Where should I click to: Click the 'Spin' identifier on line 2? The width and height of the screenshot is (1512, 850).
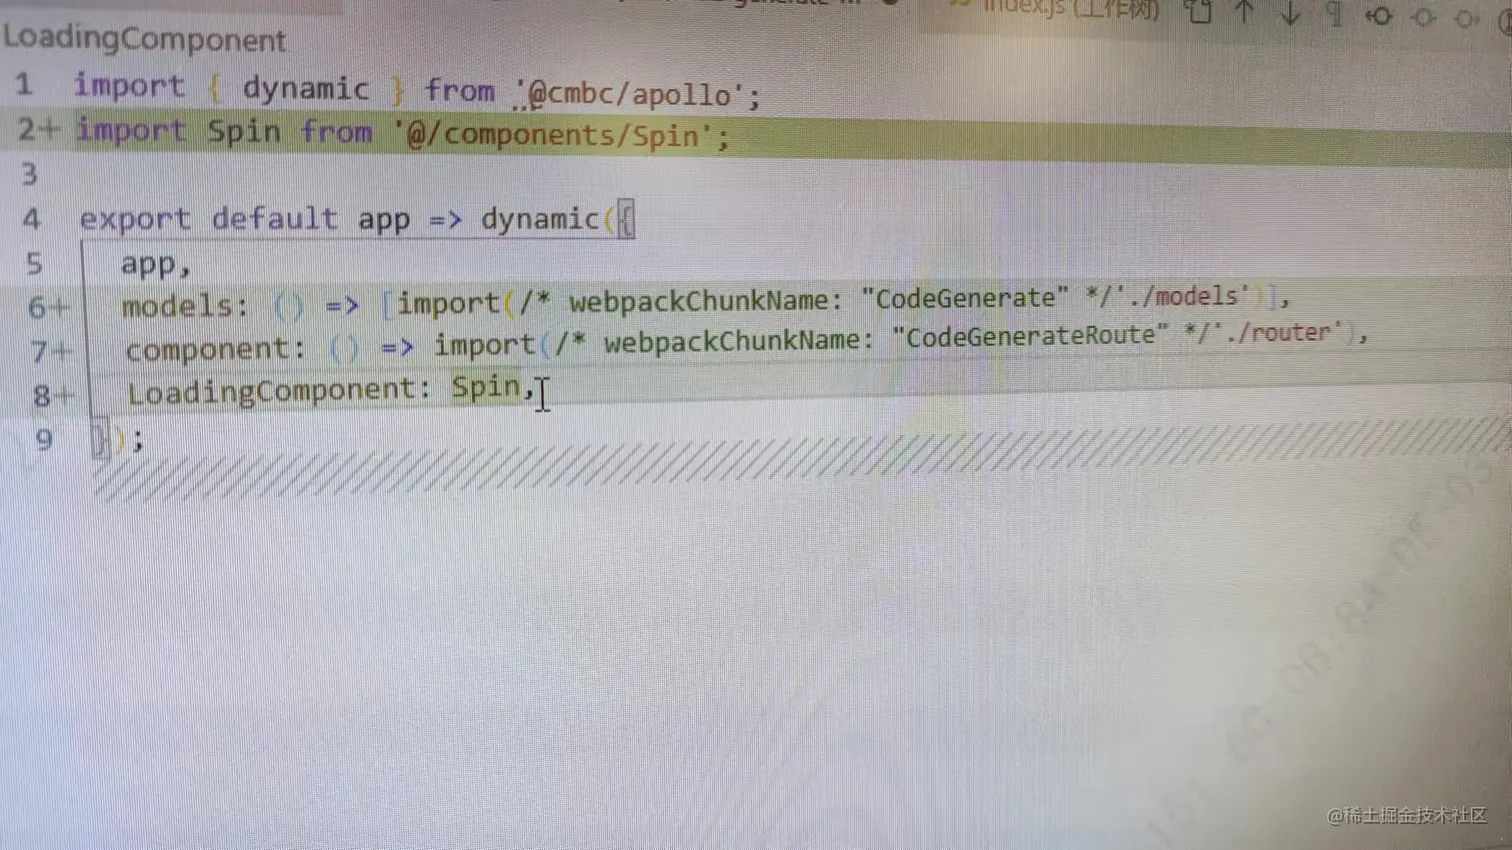click(244, 131)
